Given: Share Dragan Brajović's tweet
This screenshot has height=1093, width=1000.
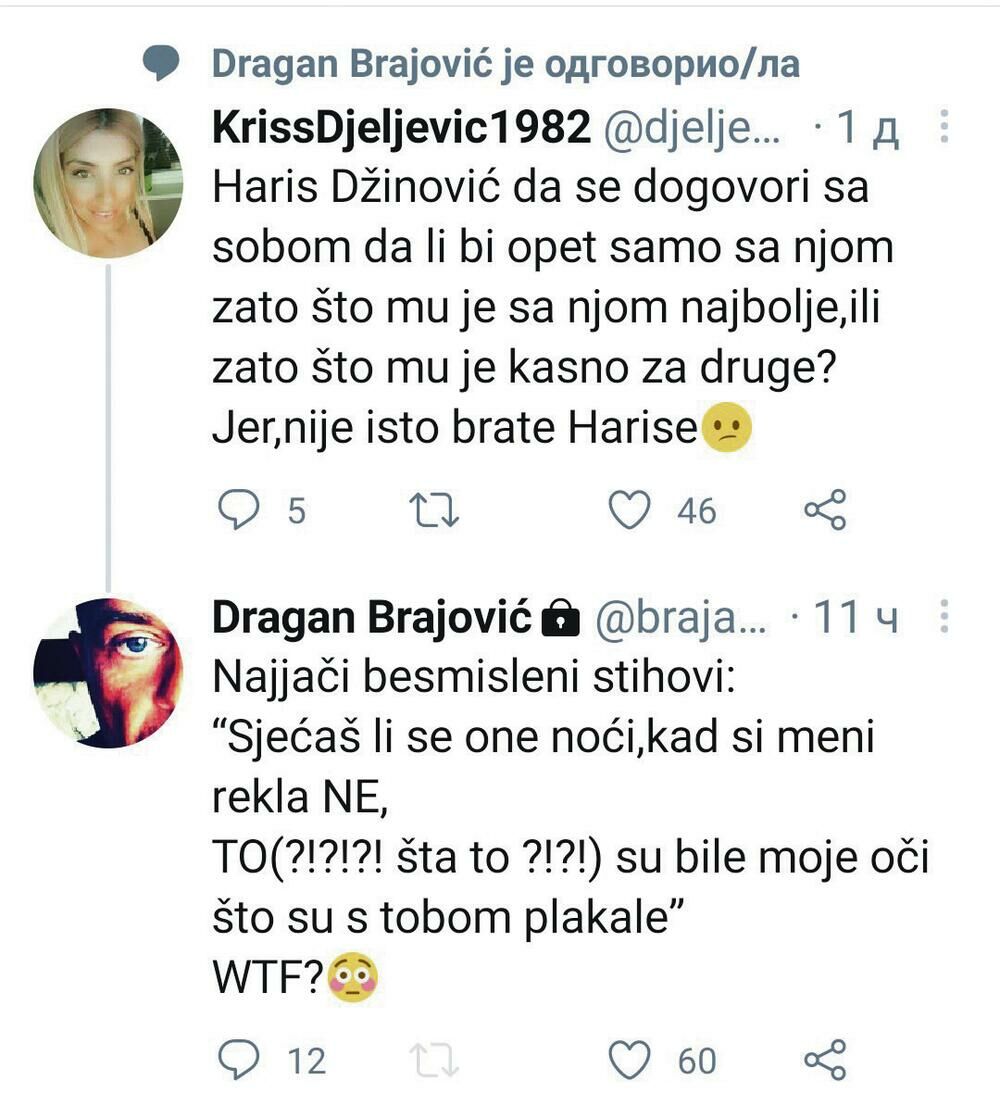Looking at the screenshot, I should click(825, 1059).
